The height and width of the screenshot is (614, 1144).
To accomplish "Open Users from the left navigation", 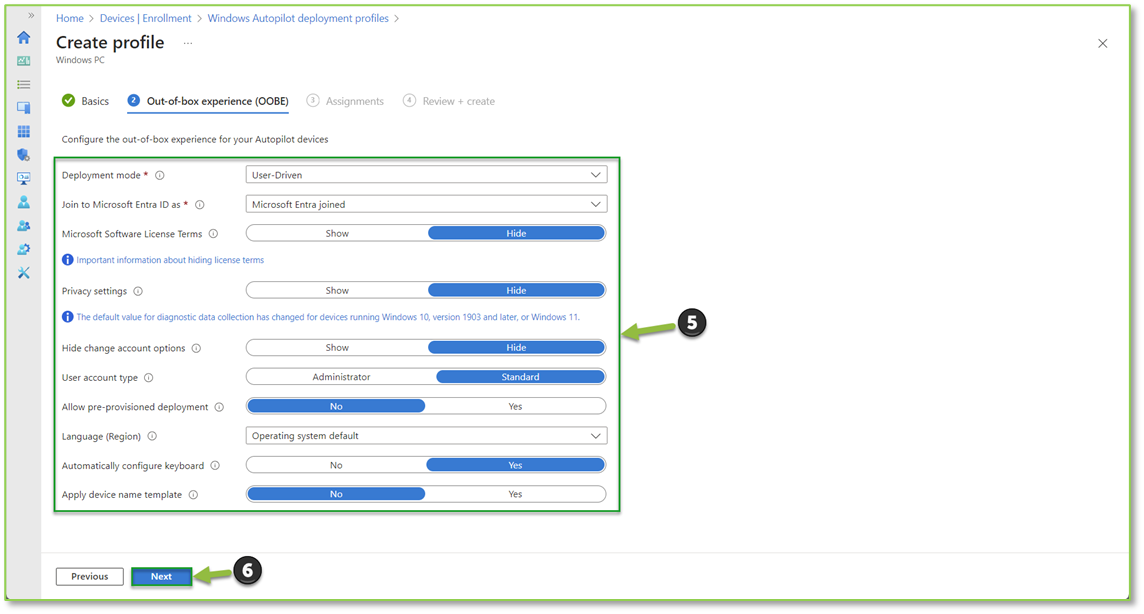I will (23, 201).
